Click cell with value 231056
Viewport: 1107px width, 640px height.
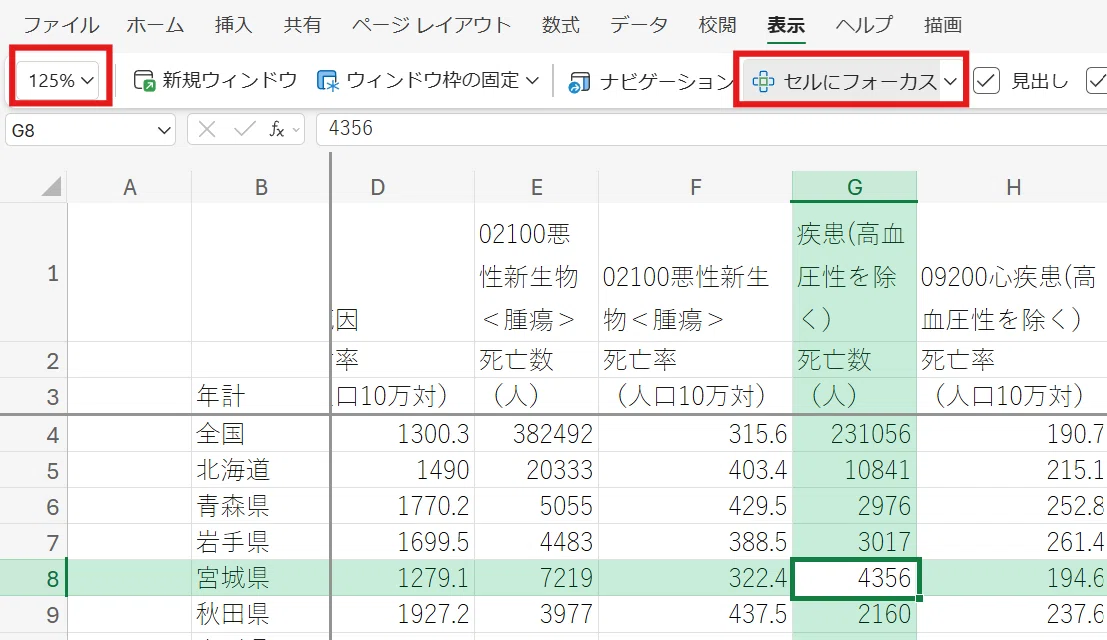pos(854,434)
